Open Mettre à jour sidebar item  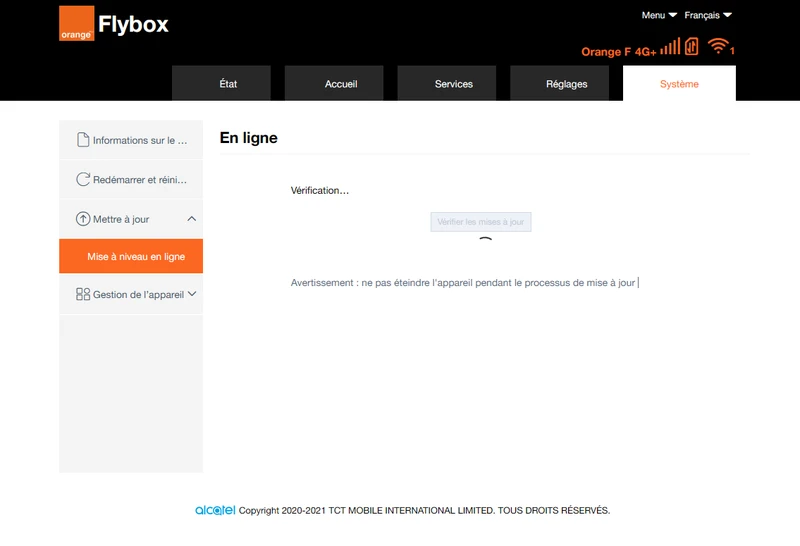(x=131, y=219)
